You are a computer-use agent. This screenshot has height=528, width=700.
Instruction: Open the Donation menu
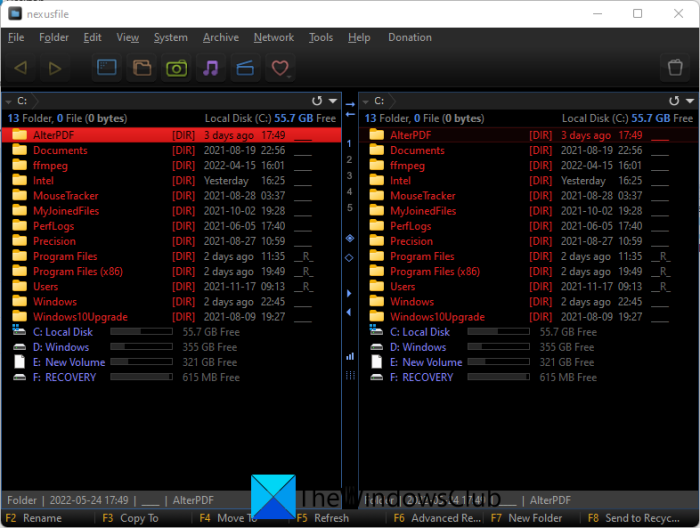point(409,37)
